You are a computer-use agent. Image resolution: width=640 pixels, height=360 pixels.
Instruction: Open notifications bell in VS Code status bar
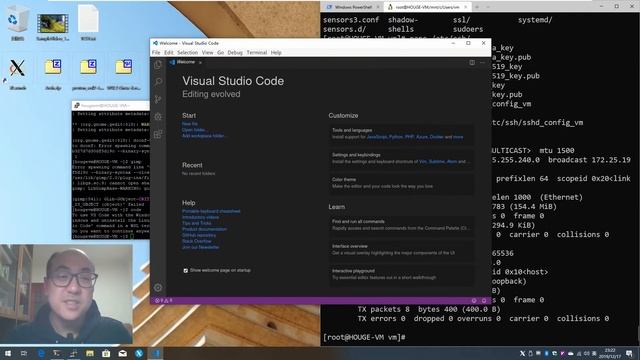coord(484,300)
